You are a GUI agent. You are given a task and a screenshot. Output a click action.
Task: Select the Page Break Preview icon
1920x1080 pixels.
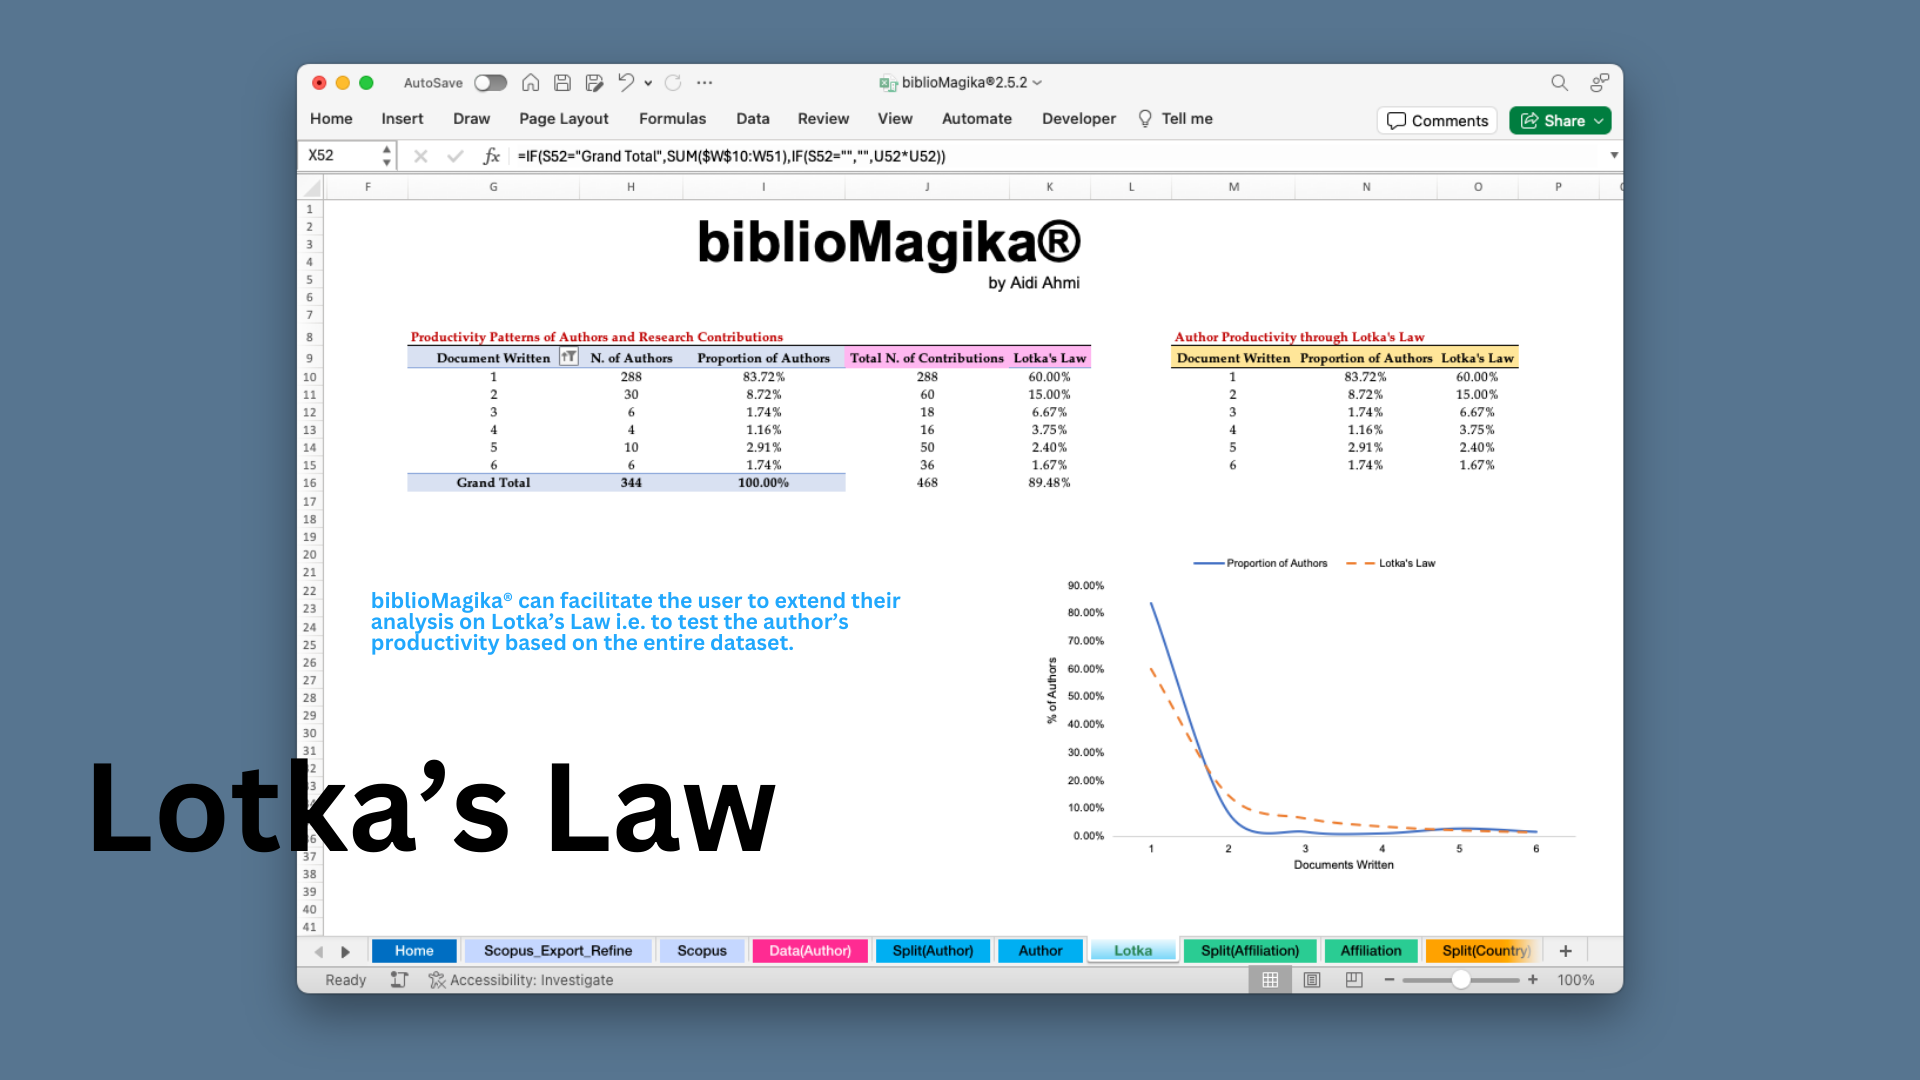point(1354,980)
